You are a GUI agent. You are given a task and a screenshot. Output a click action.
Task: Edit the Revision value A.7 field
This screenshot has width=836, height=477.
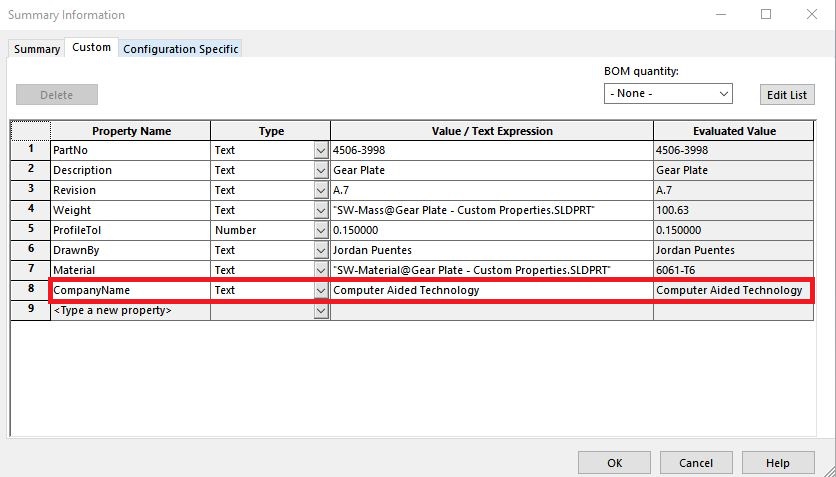pyautogui.click(x=492, y=191)
